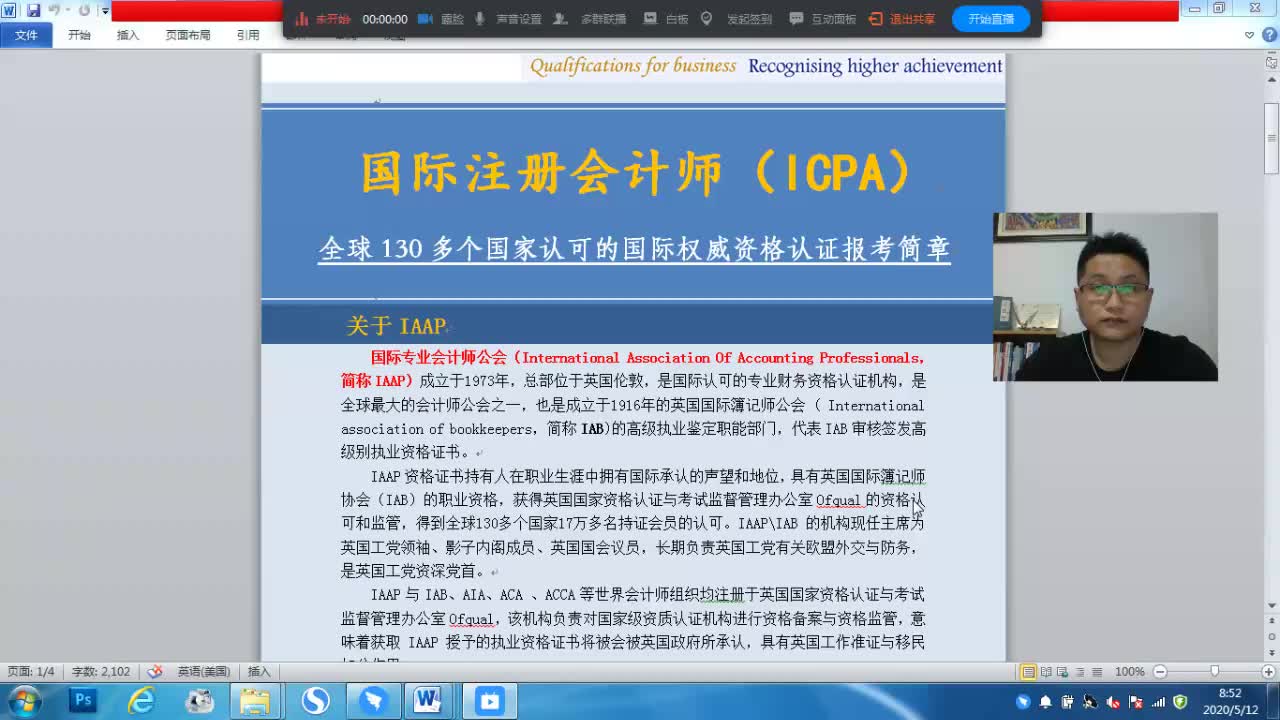
Task: Click the proofing errors icon in status bar
Action: [x=155, y=672]
